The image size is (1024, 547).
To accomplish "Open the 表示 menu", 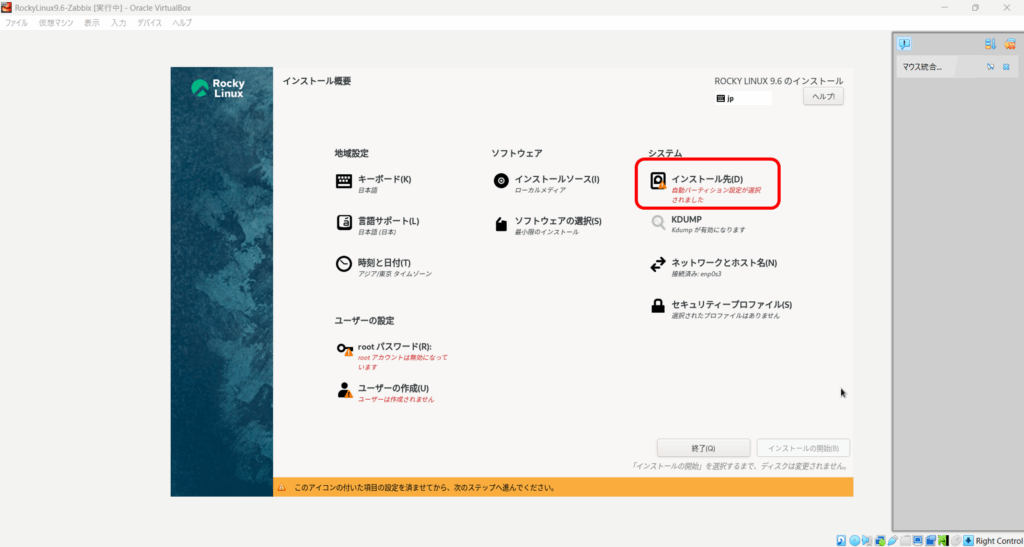I will click(x=92, y=23).
